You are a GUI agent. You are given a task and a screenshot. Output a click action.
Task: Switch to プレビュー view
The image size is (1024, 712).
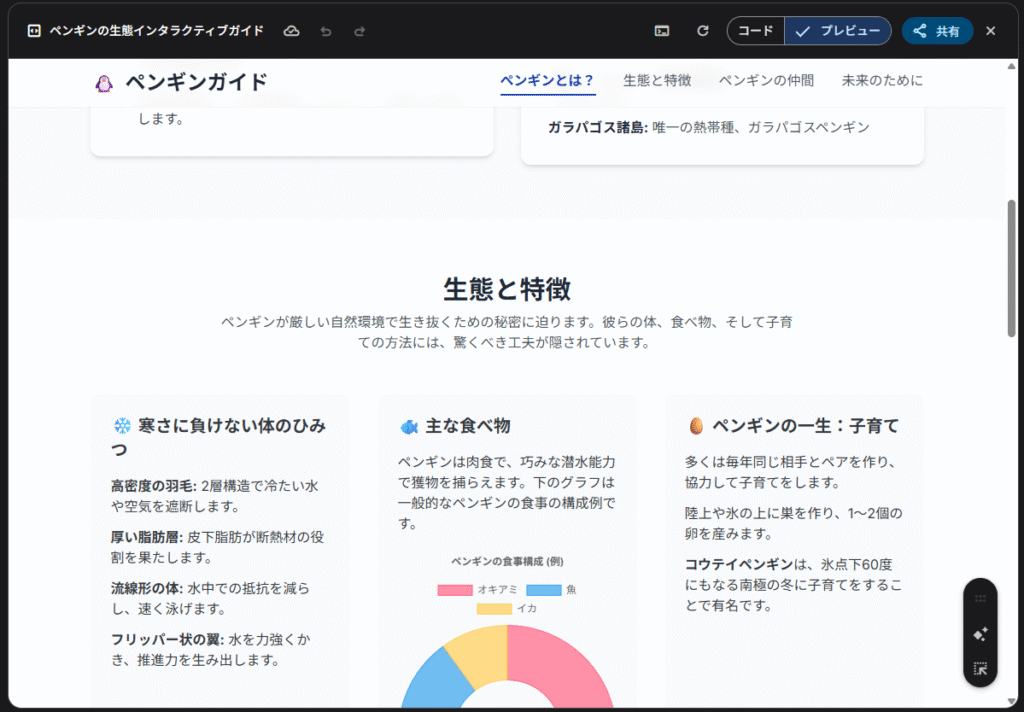(x=838, y=31)
